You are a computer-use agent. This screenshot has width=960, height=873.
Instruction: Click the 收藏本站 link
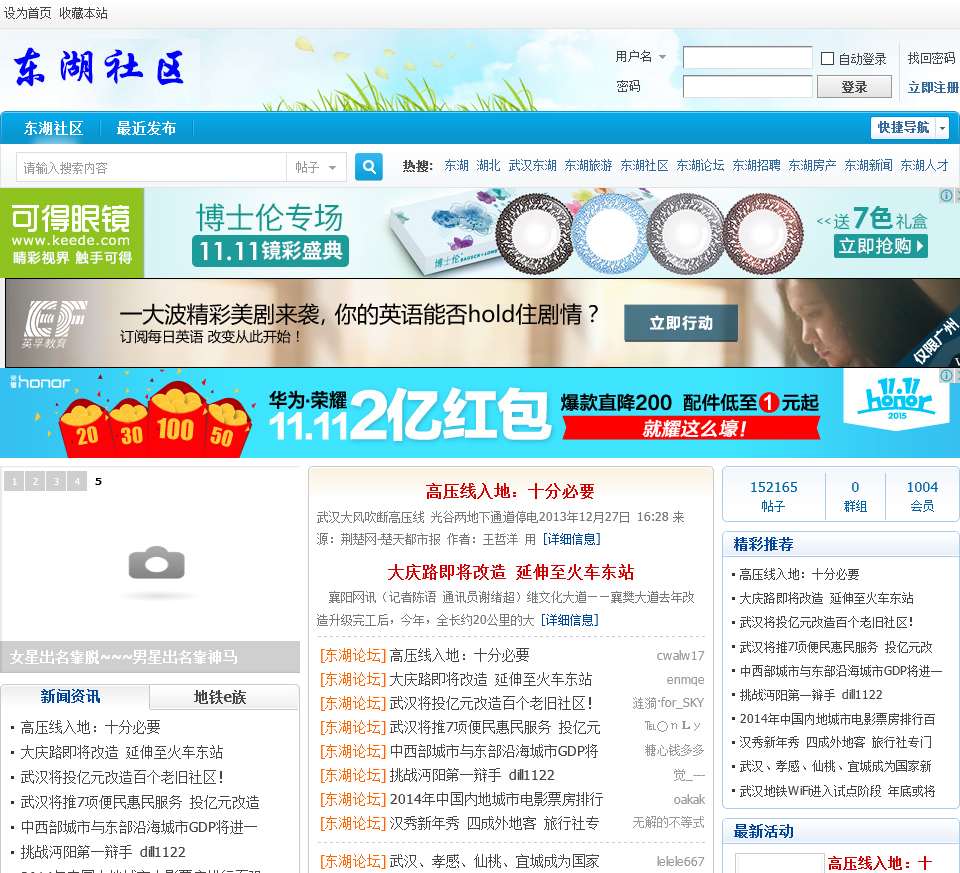point(83,13)
